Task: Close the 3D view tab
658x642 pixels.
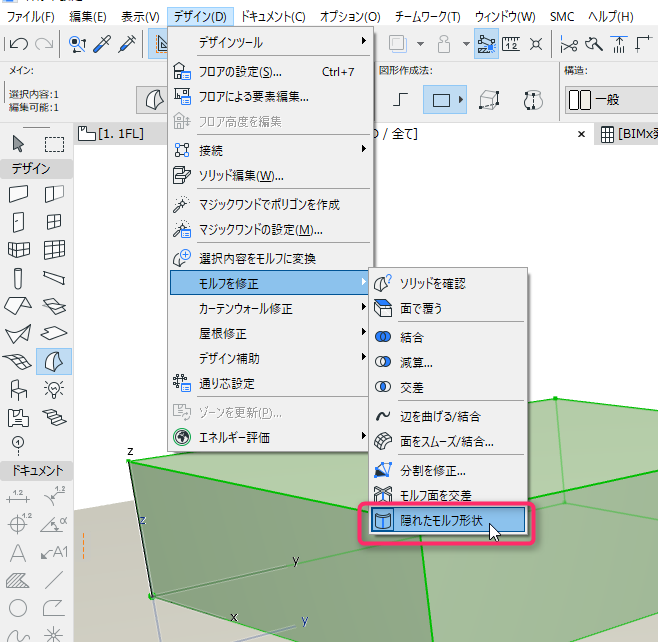Action: coord(581,134)
